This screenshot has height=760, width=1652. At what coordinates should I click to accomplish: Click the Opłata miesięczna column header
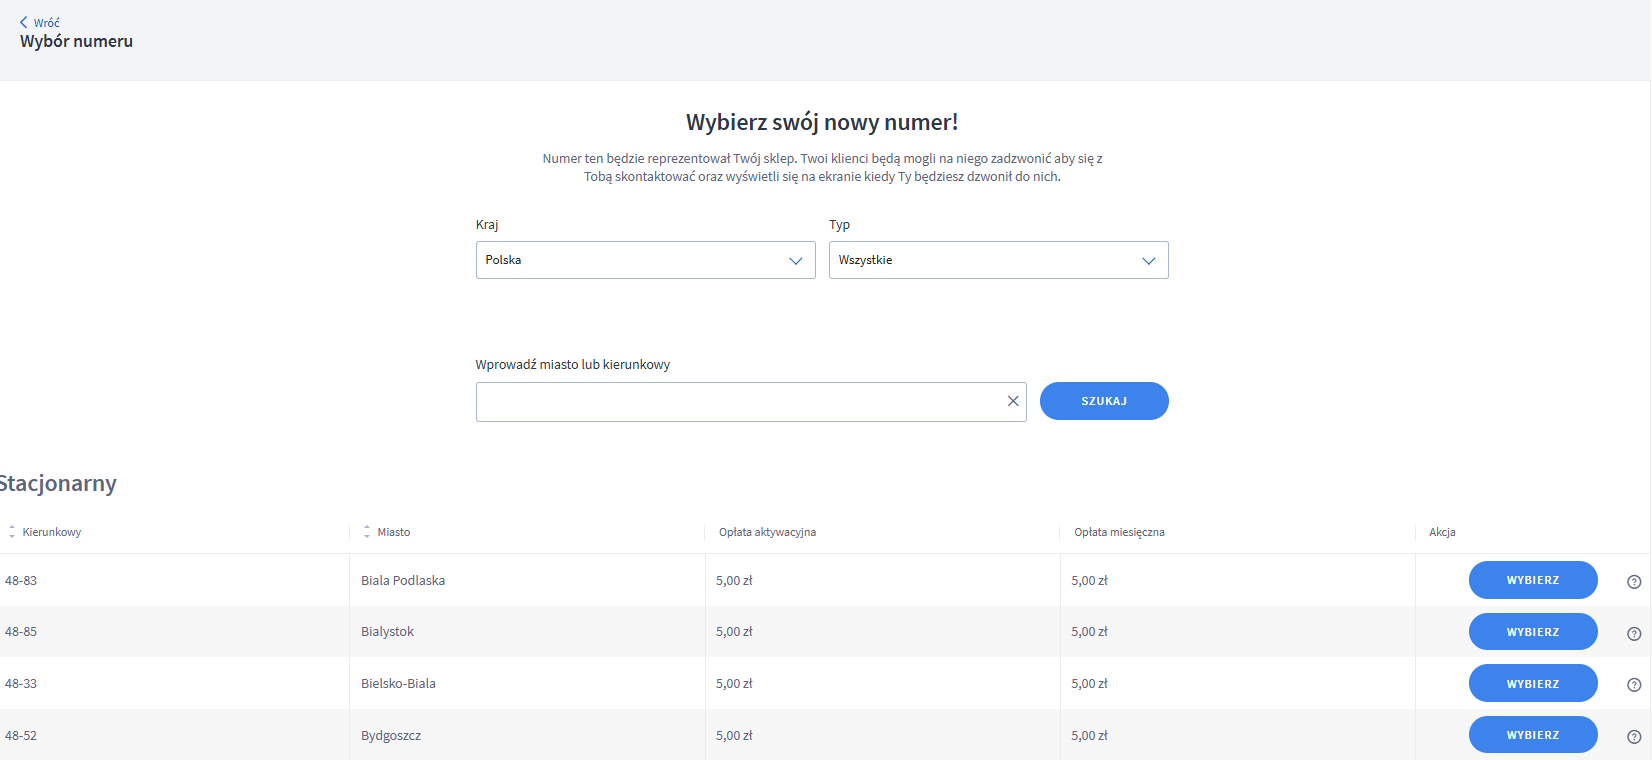pos(1119,532)
